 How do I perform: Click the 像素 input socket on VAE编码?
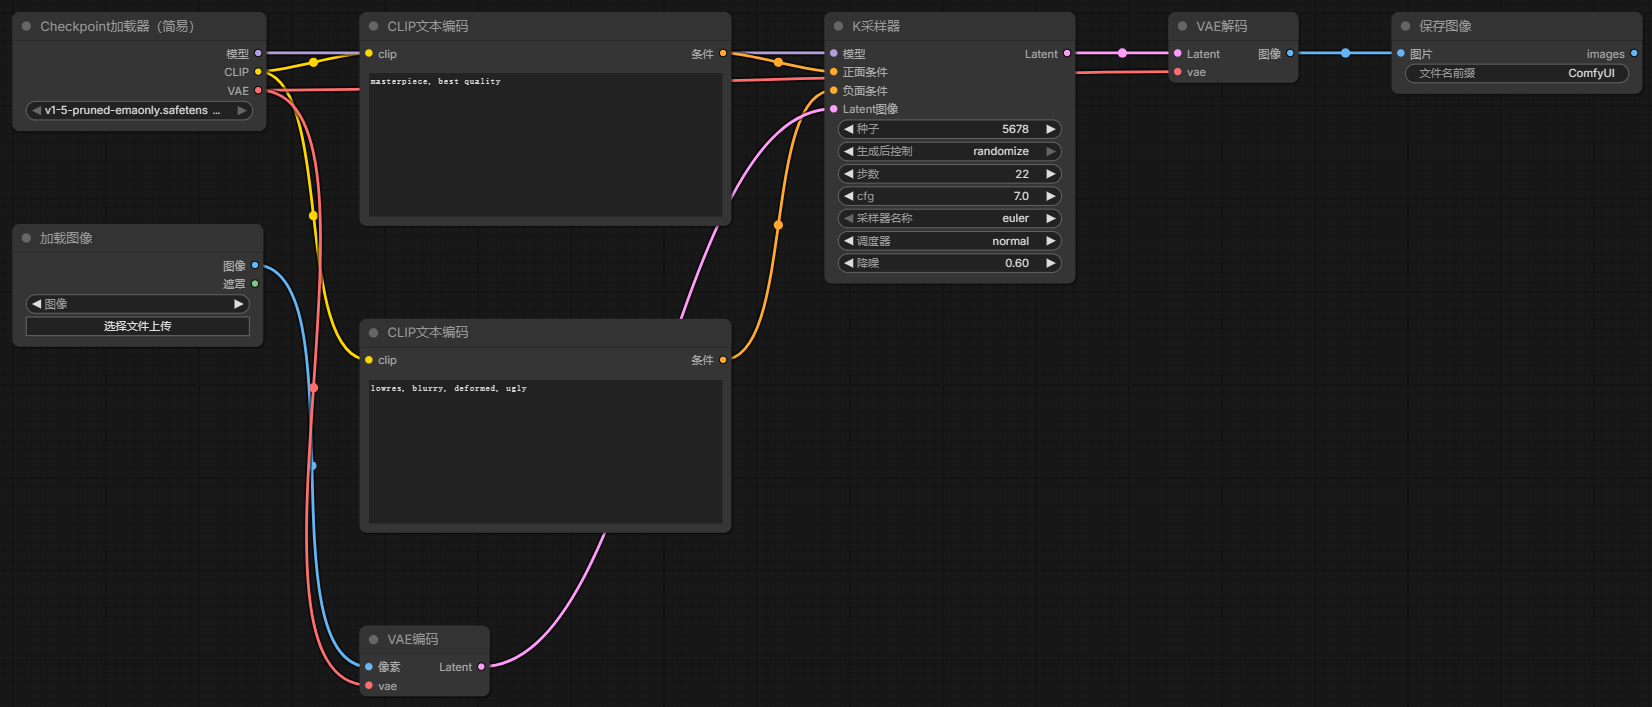(369, 667)
